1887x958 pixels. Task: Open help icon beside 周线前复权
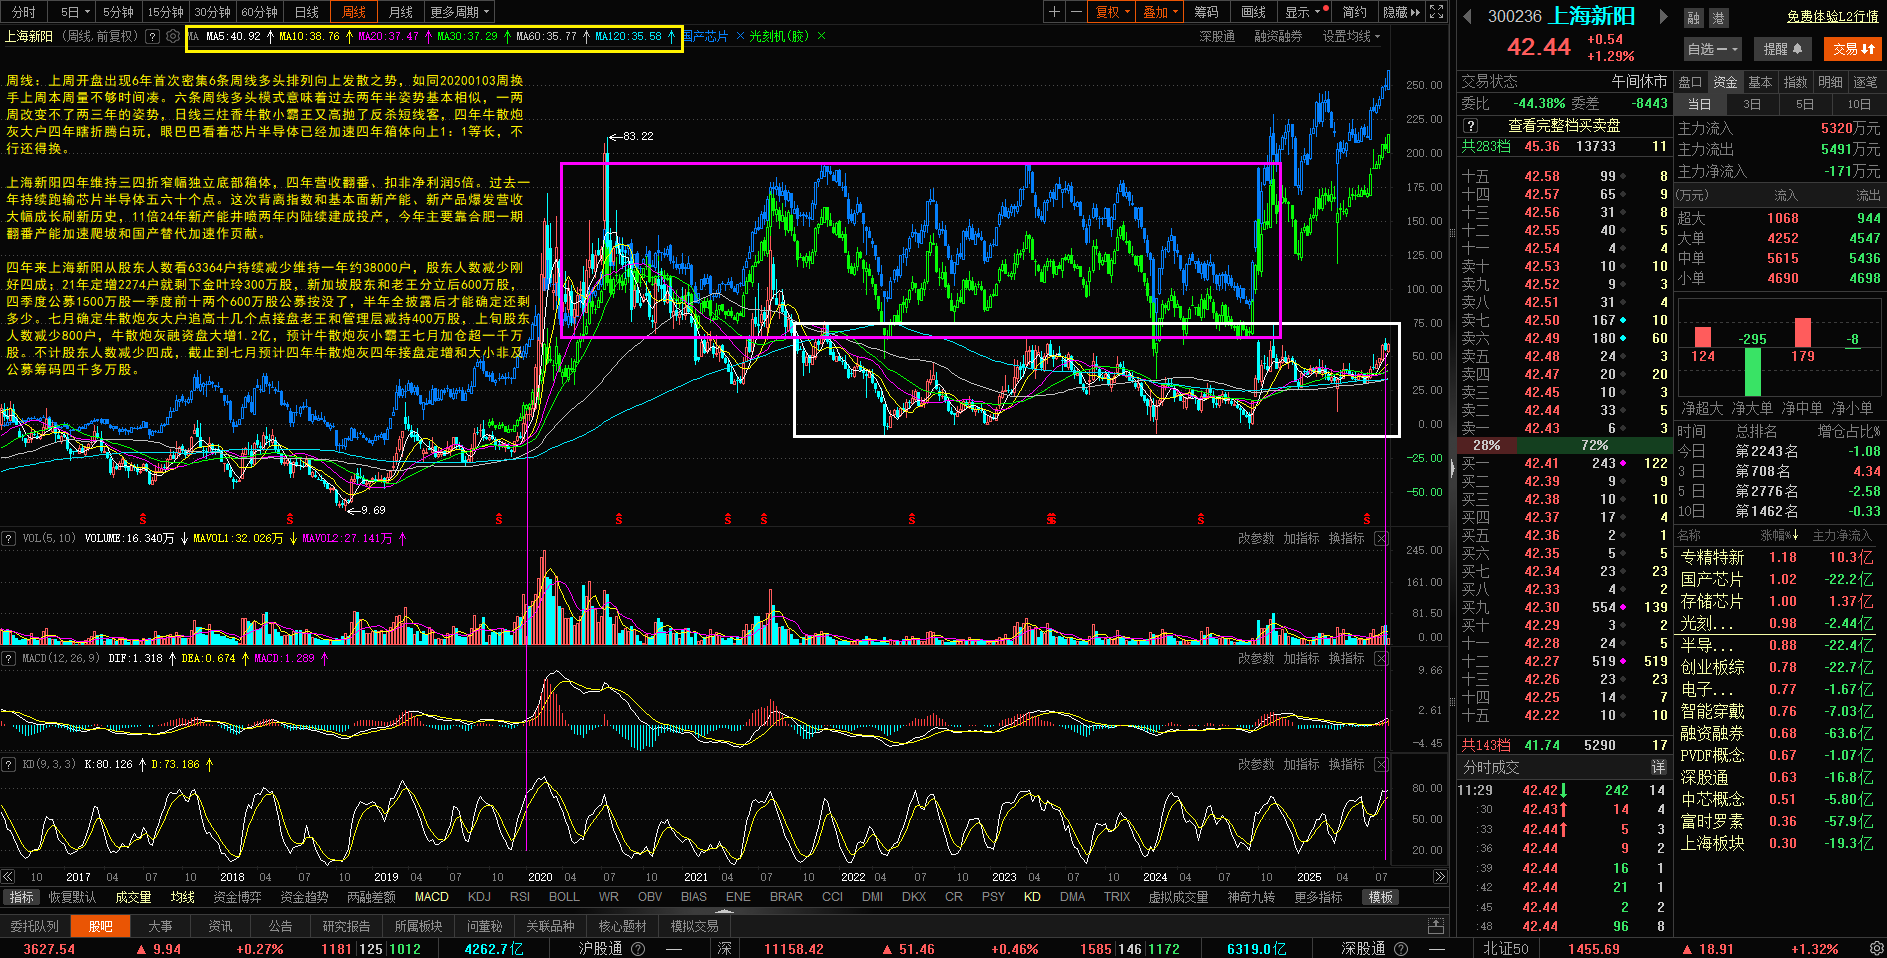[x=152, y=36]
